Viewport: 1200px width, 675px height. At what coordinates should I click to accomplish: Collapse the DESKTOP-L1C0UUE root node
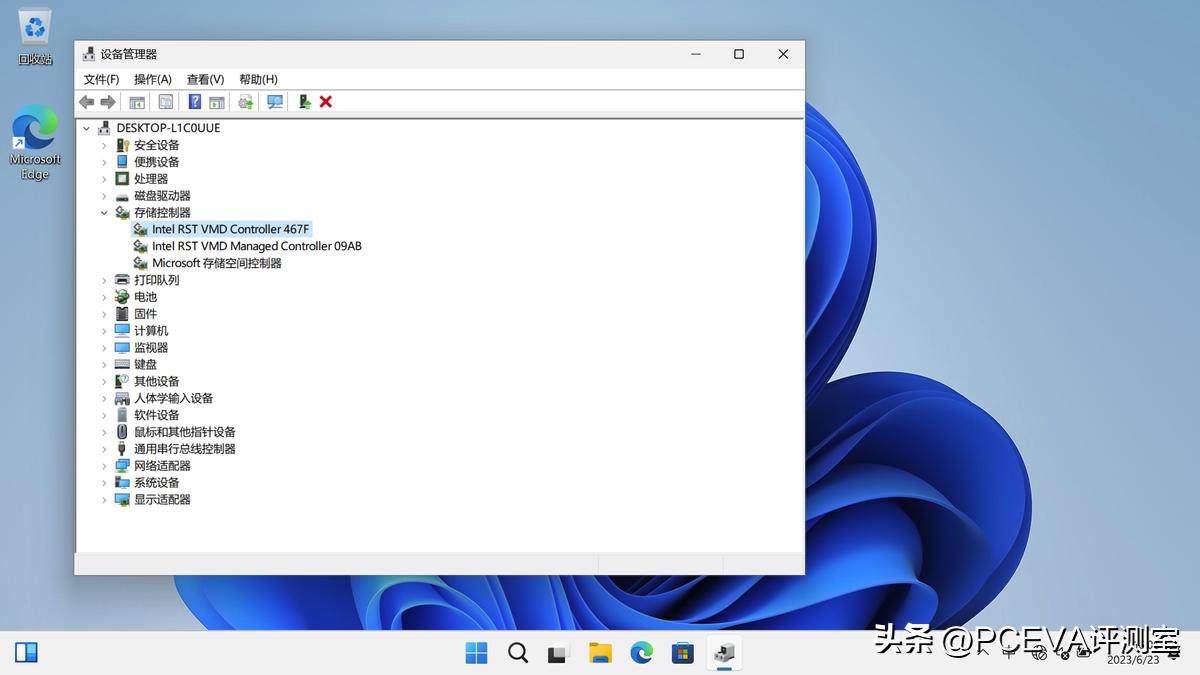pos(86,128)
